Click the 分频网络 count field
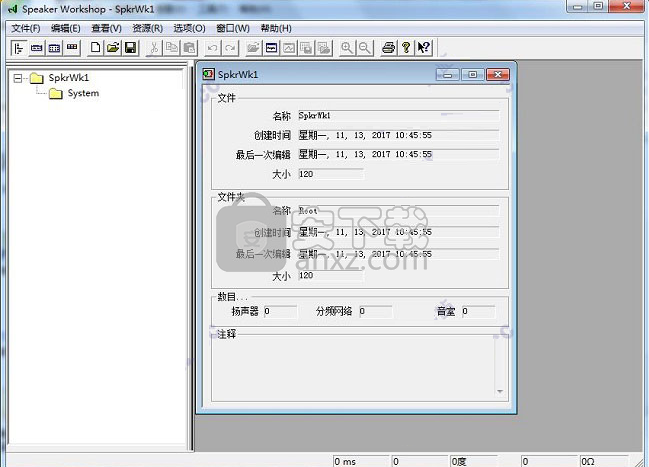 pyautogui.click(x=375, y=311)
